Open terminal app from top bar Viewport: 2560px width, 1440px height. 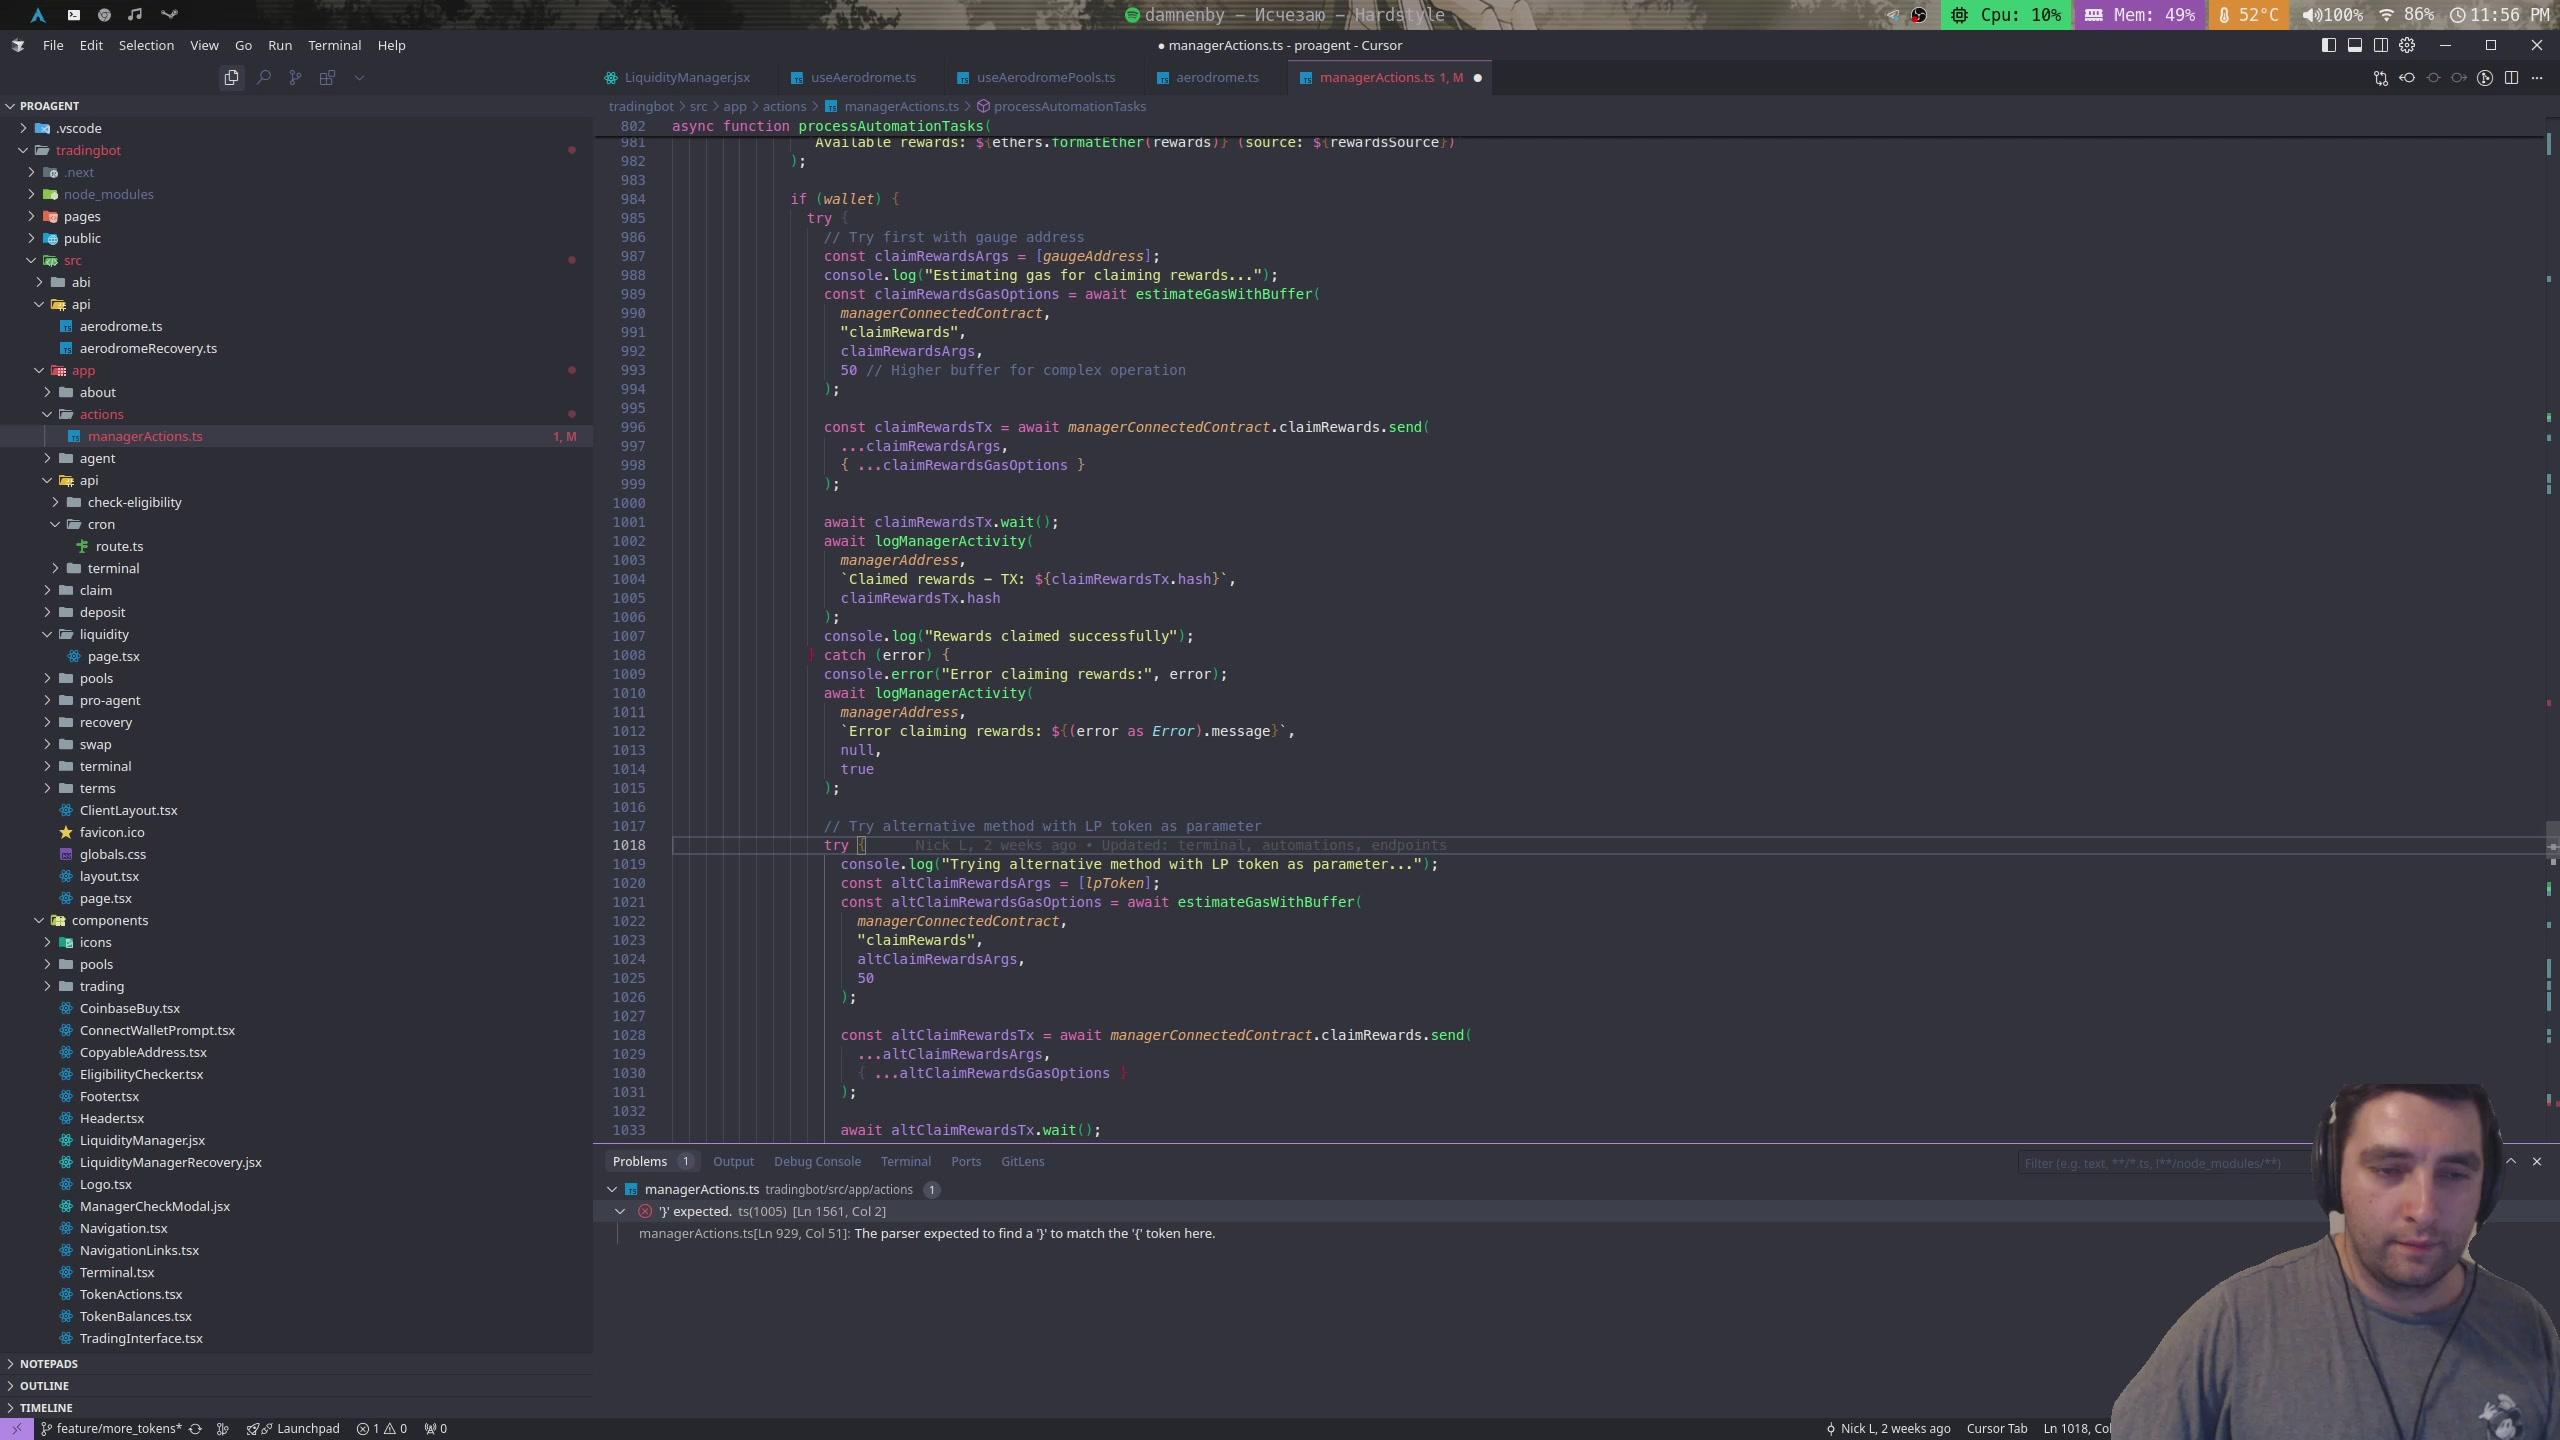[x=73, y=15]
